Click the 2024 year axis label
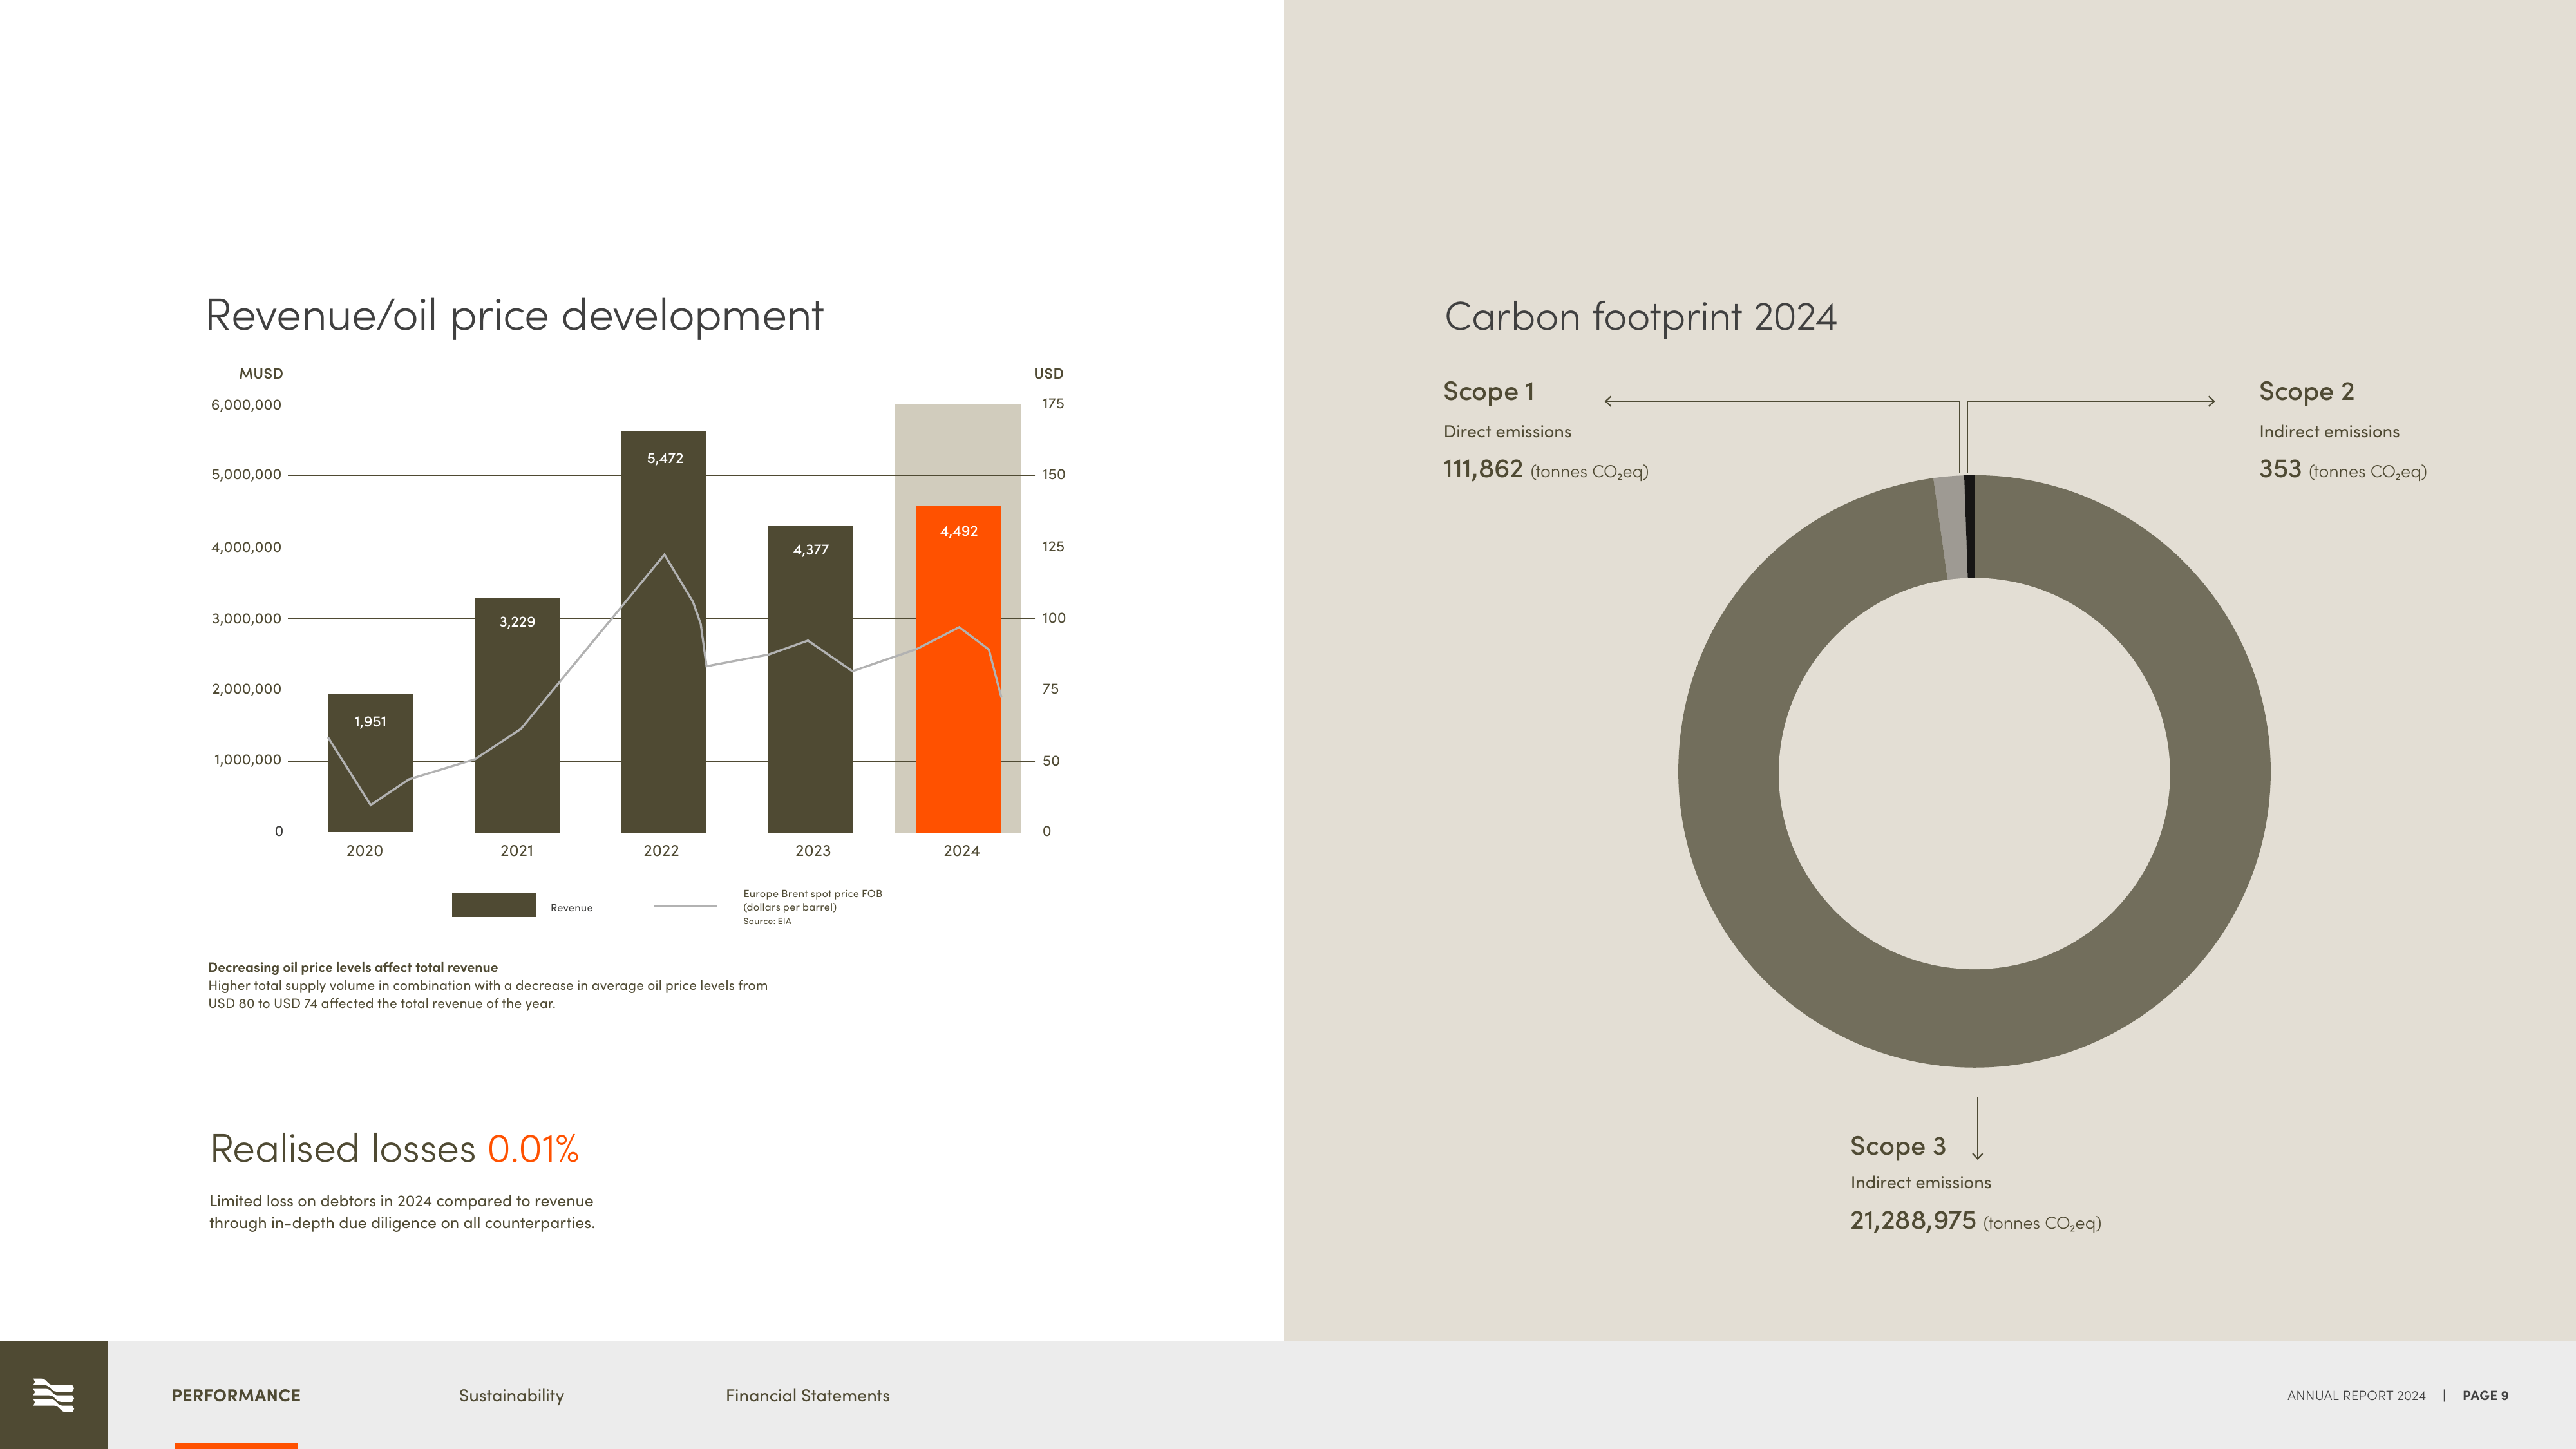Image resolution: width=2576 pixels, height=1449 pixels. tap(961, 851)
